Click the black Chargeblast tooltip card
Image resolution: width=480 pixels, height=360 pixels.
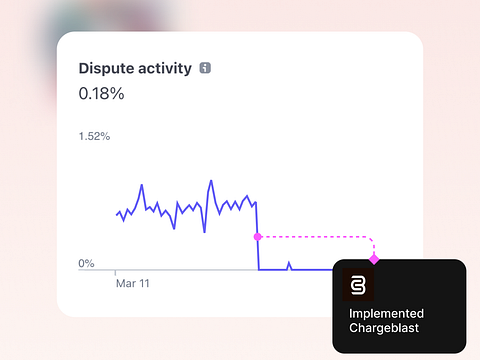[399, 306]
